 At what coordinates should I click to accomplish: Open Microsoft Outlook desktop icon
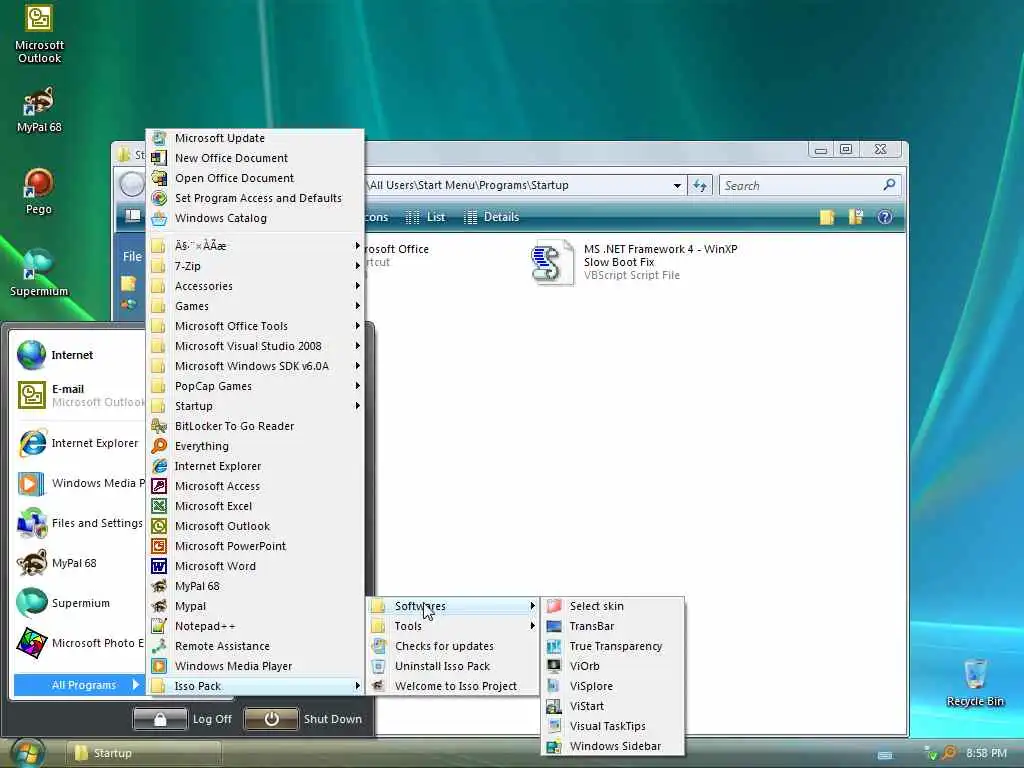click(39, 34)
